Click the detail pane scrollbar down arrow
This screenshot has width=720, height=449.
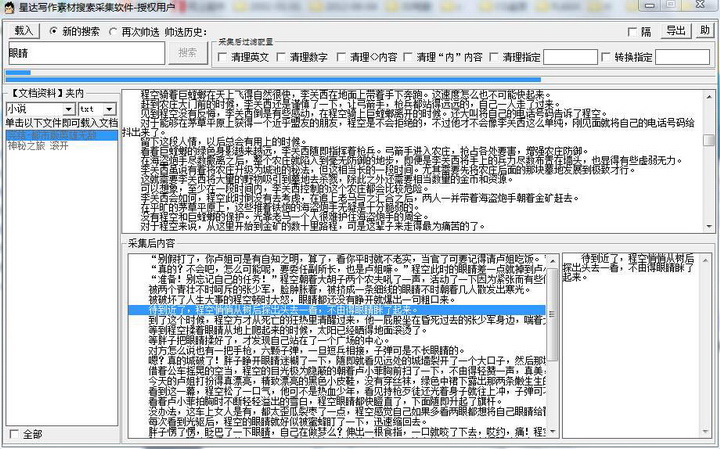click(707, 432)
